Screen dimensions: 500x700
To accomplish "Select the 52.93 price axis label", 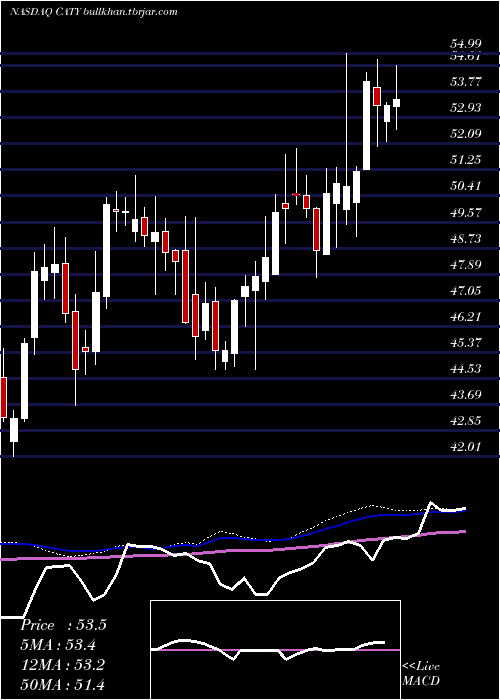I will tap(466, 108).
